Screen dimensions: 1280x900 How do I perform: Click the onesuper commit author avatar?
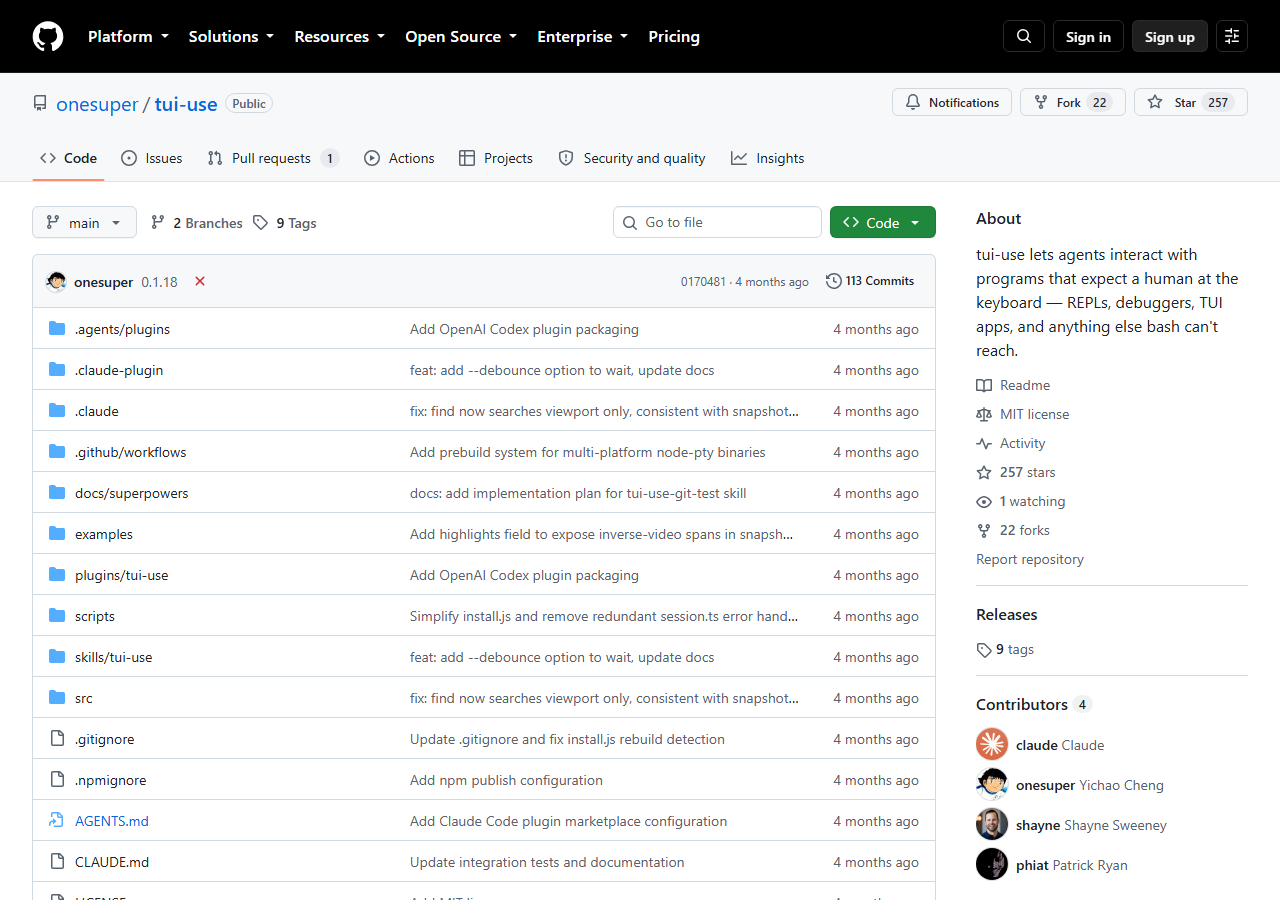(56, 281)
